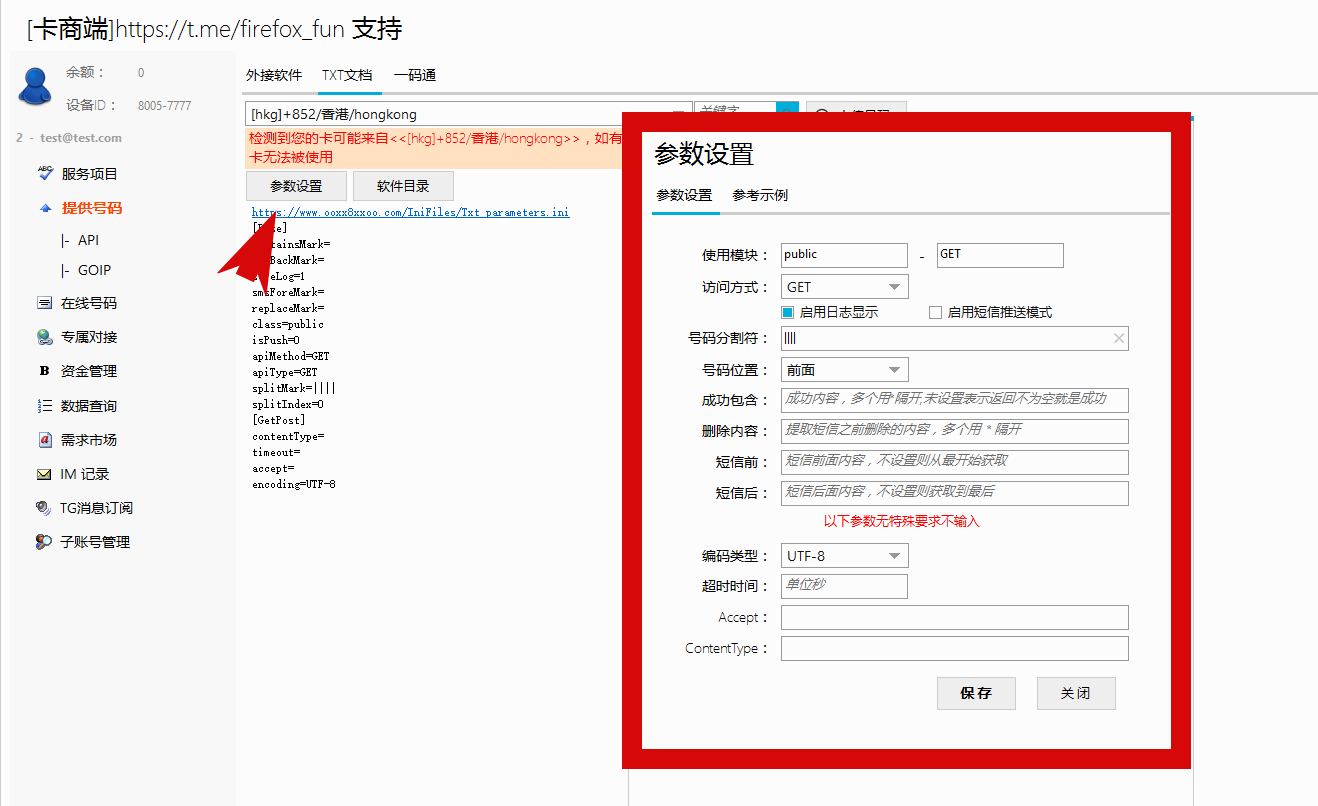Screen dimensions: 1318x806
Task: Enable 启用短信推送模式 checkbox
Action: click(935, 312)
